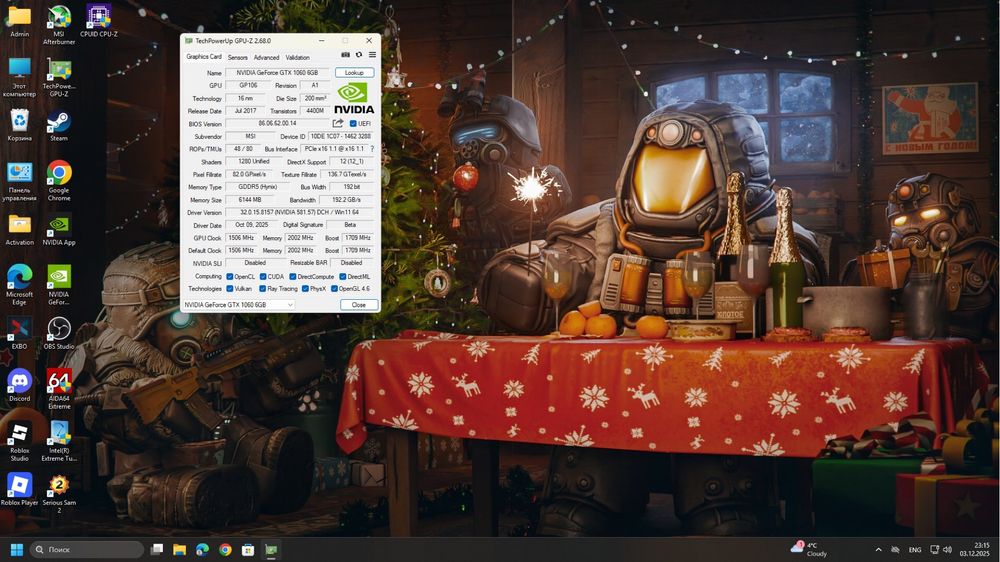Toggle the Ray Tracing checkbox
The width and height of the screenshot is (1000, 562).
263,288
